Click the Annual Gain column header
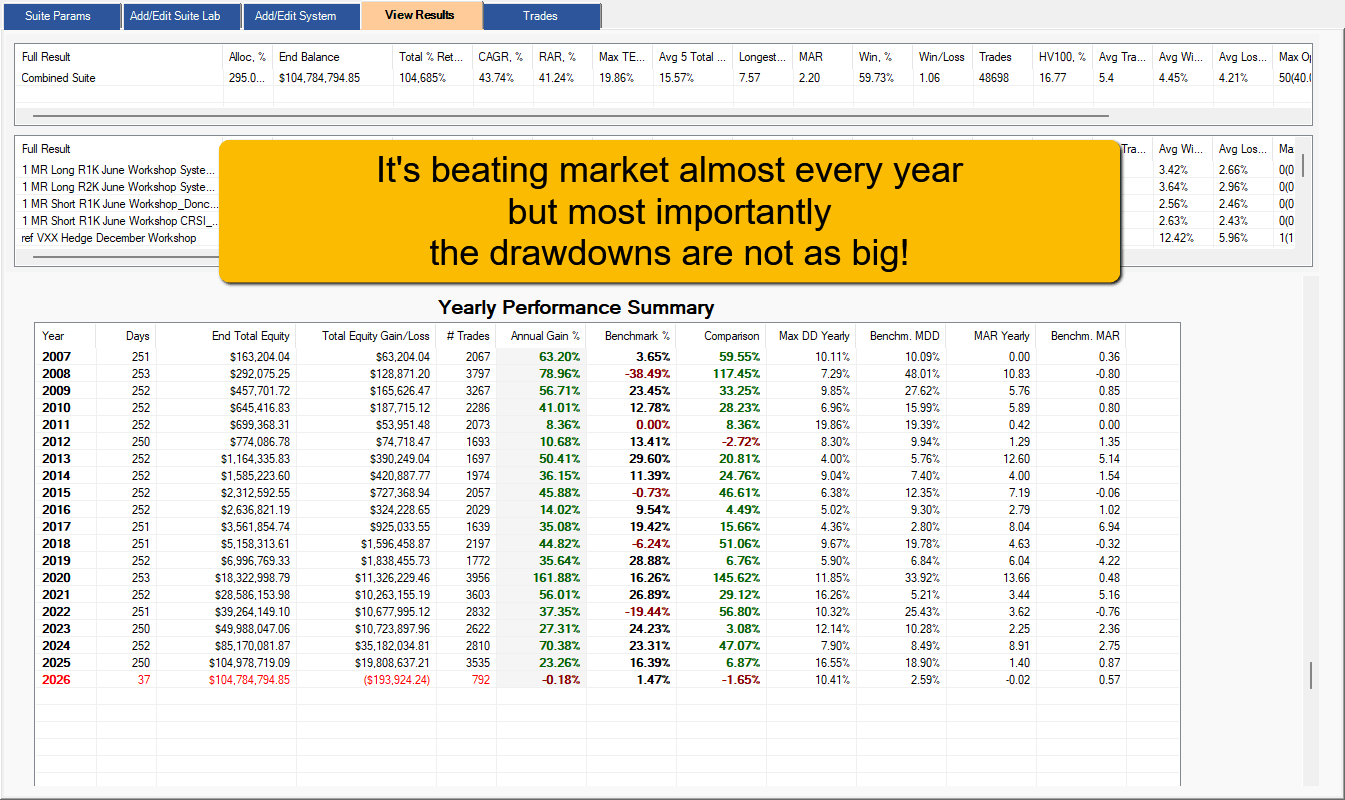 (540, 336)
